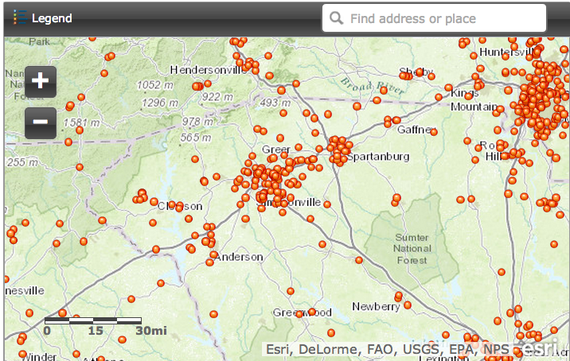Click the marker at Greenwood
The width and height of the screenshot is (570, 361).
[x=312, y=312]
